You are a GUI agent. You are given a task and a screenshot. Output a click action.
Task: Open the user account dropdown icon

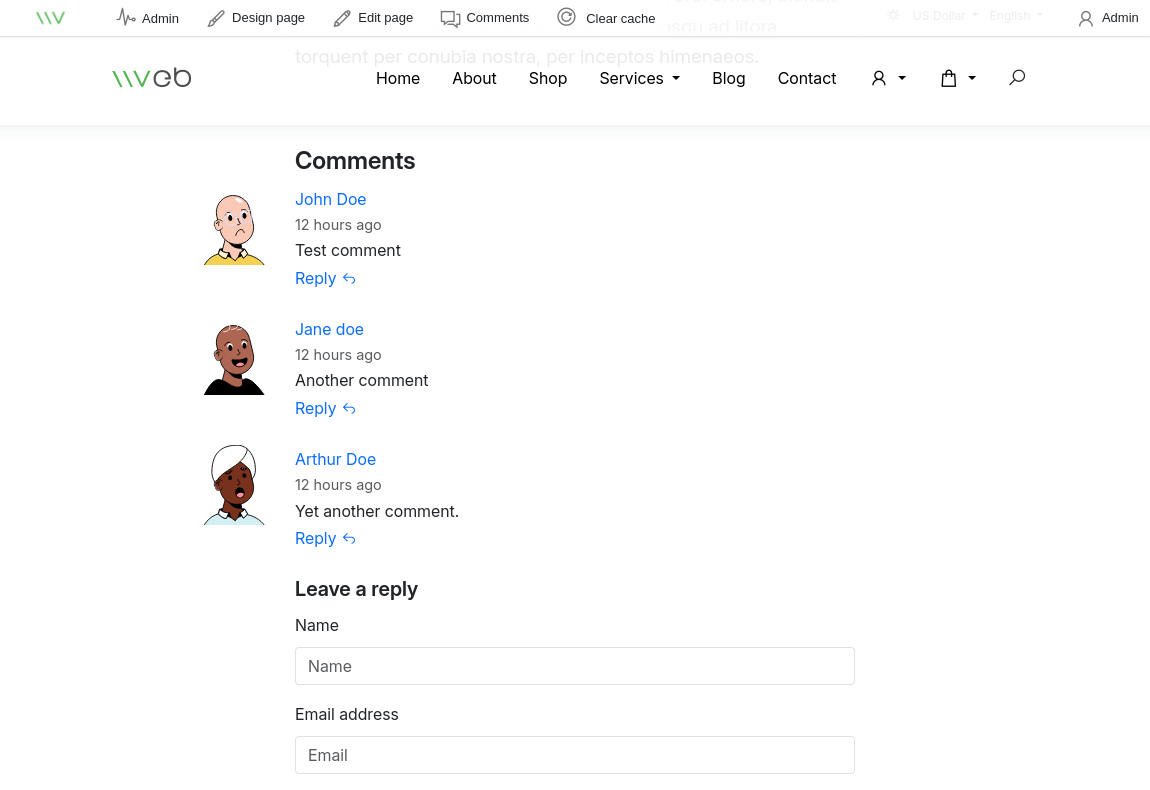click(888, 78)
